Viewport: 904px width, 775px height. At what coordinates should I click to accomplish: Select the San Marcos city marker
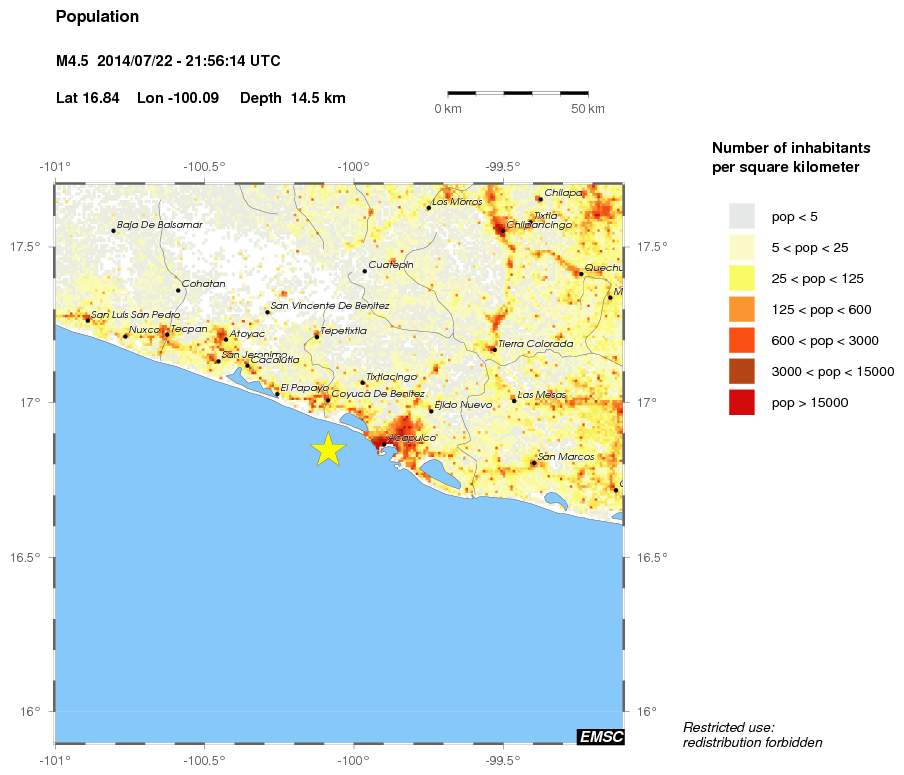tap(534, 463)
